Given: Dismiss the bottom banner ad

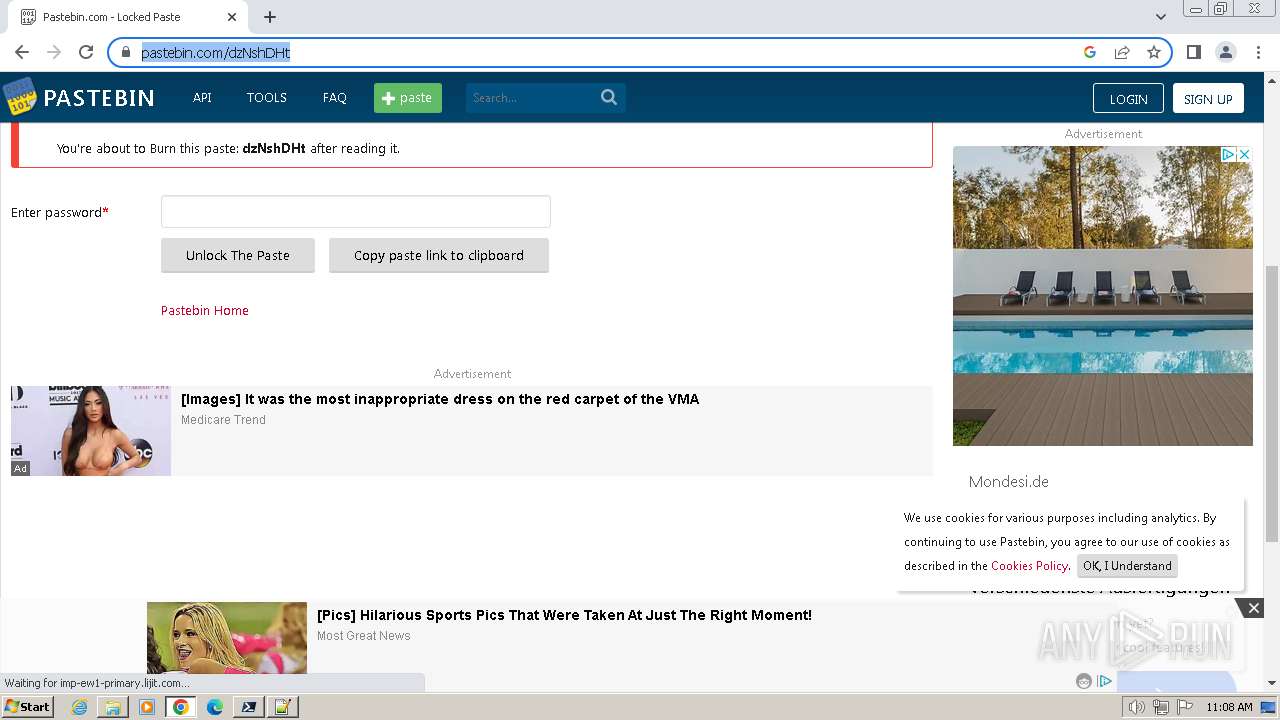Looking at the screenshot, I should (x=1253, y=608).
